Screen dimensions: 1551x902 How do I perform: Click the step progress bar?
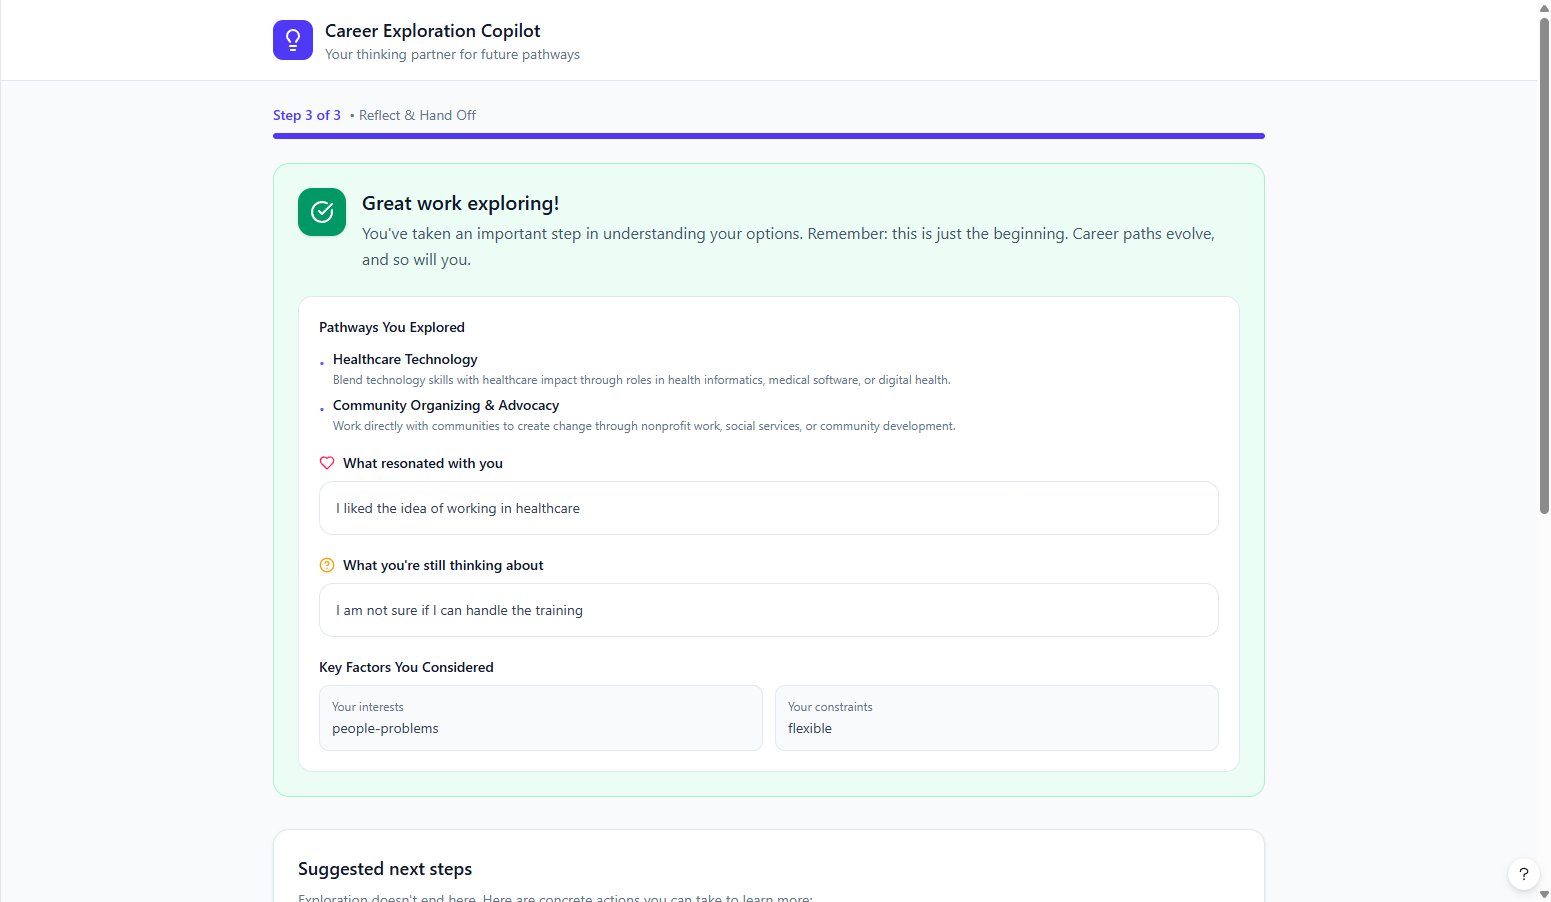pyautogui.click(x=769, y=136)
